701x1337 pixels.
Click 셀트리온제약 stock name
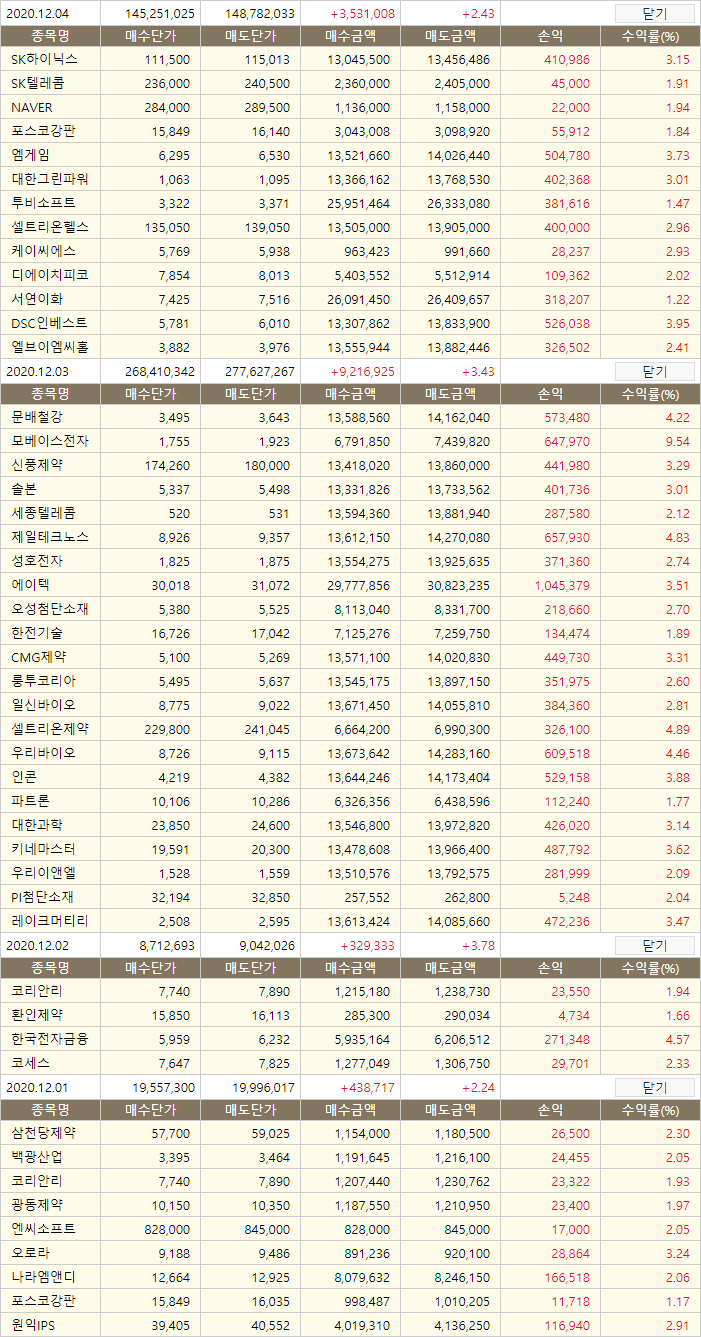49,729
